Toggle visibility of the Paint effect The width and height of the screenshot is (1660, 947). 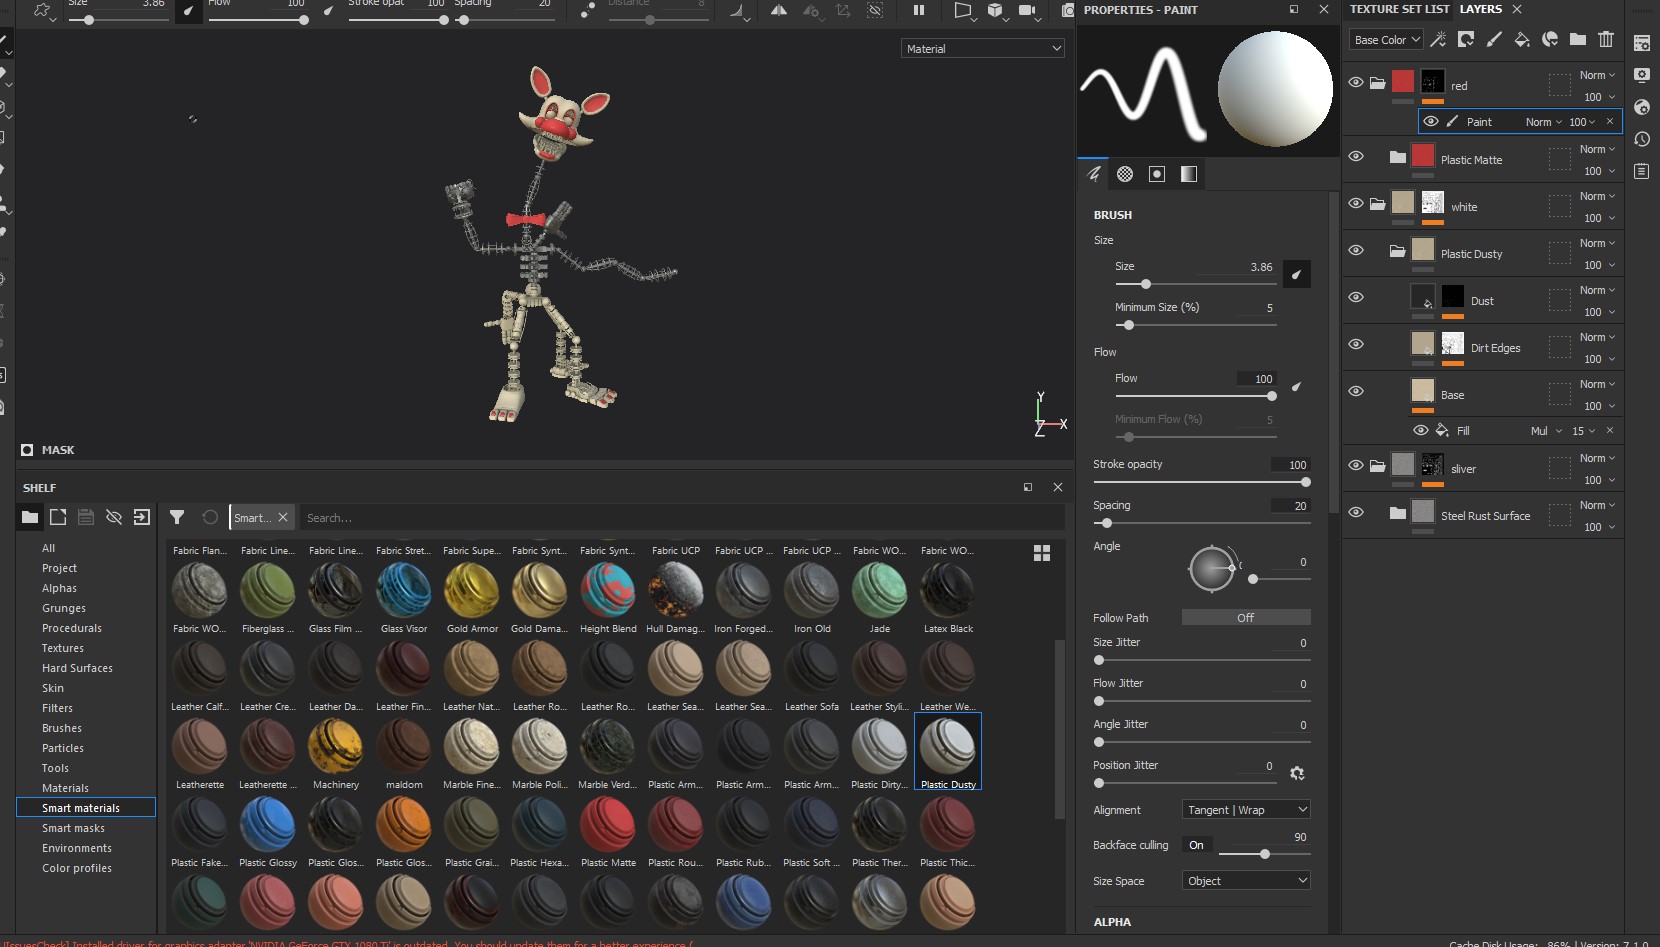[x=1431, y=122]
